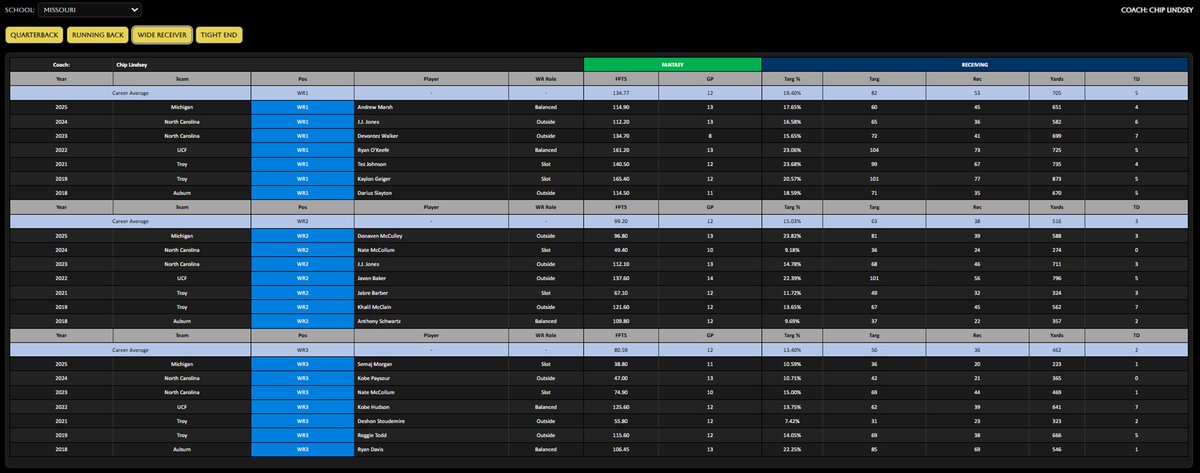Click the Coach: Chip Lindsey header text

point(1155,10)
